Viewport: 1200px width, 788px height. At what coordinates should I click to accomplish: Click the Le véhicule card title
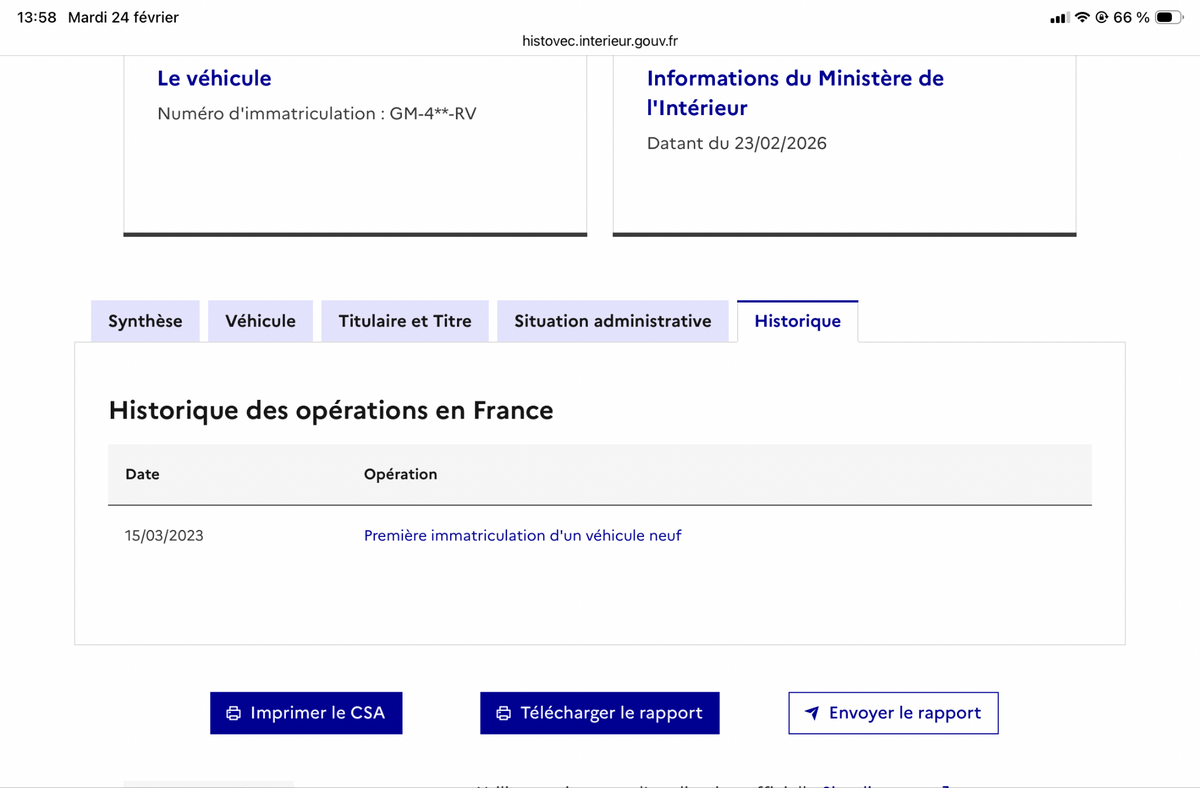(214, 78)
